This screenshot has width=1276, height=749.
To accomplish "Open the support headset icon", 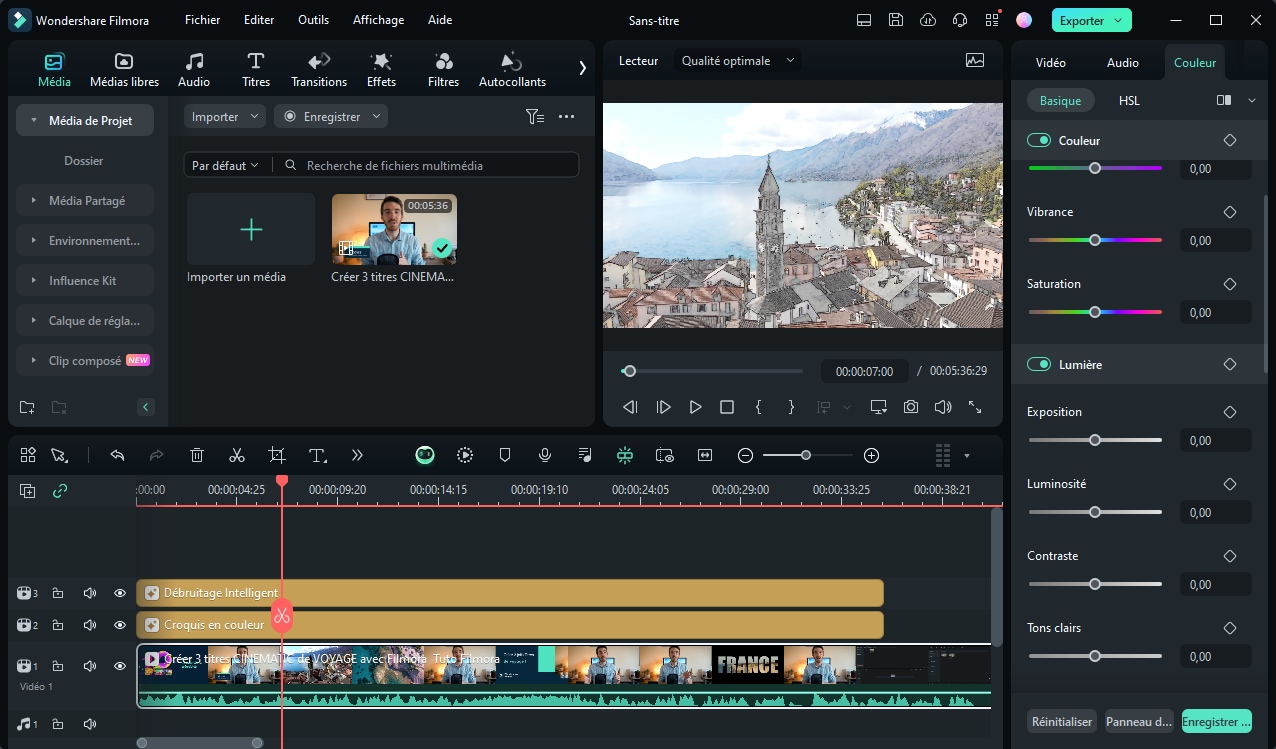I will pyautogui.click(x=960, y=20).
